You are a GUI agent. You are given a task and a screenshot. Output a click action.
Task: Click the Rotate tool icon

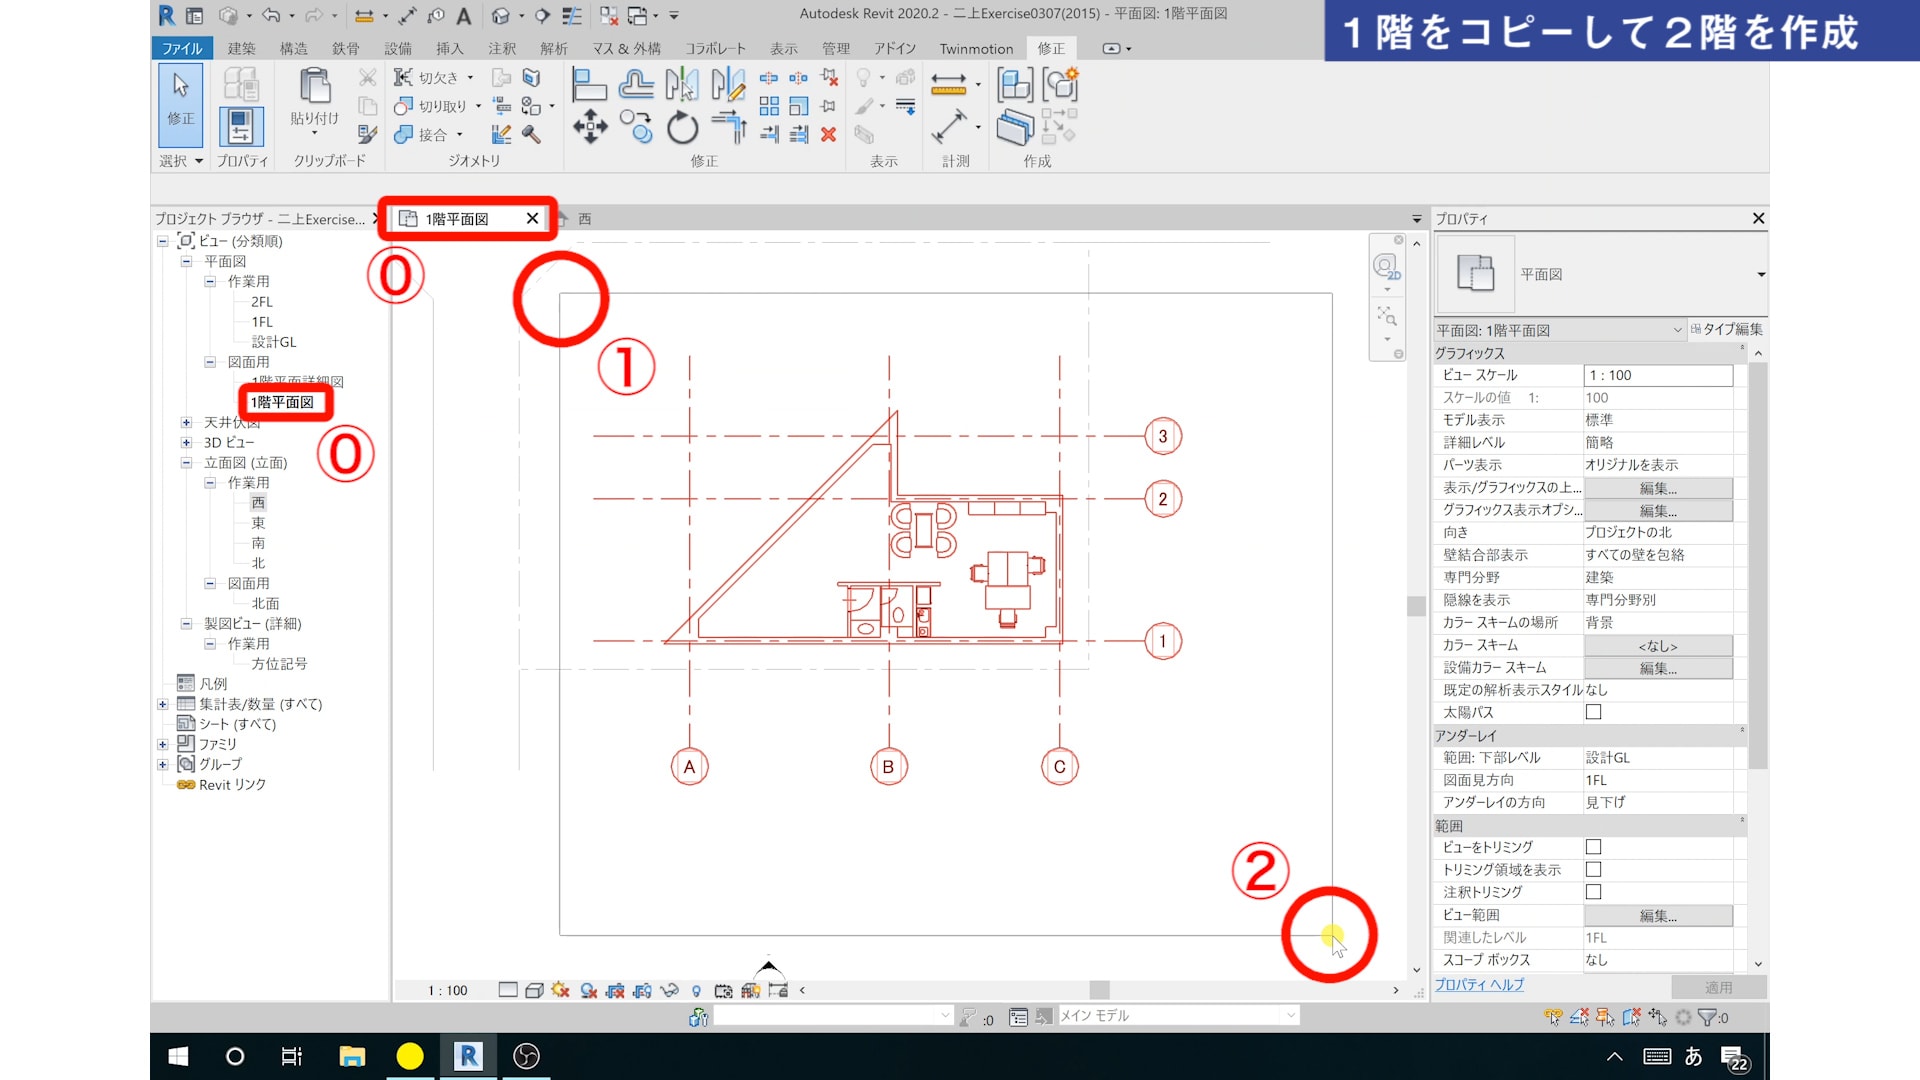click(682, 127)
